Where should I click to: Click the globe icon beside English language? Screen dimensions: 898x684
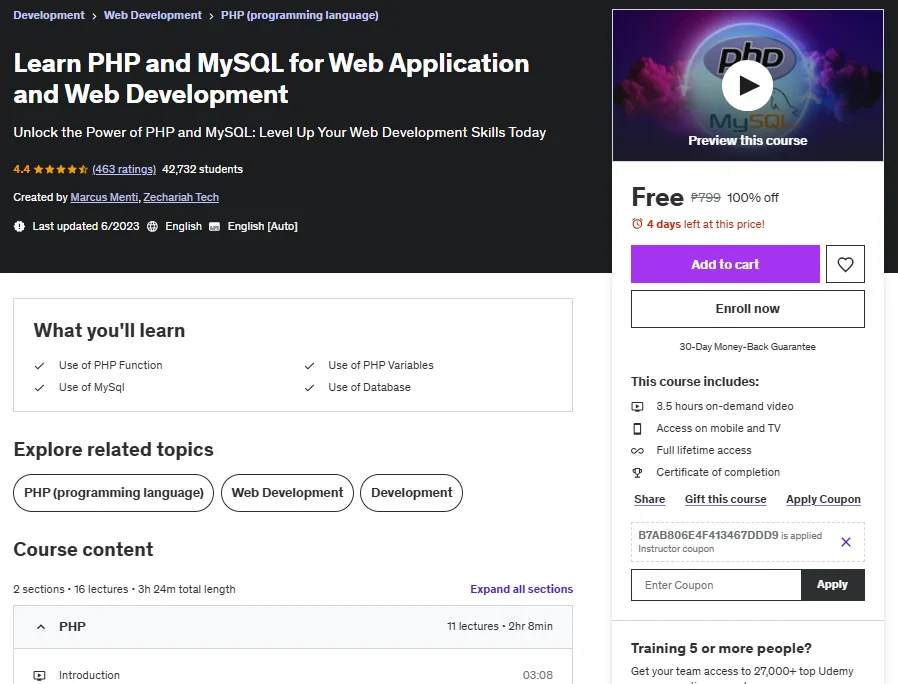pyautogui.click(x=152, y=226)
